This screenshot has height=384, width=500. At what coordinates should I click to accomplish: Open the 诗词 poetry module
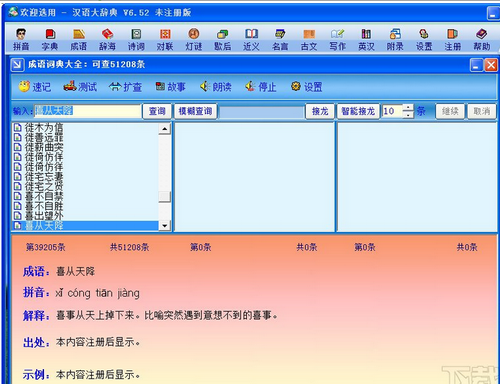136,40
